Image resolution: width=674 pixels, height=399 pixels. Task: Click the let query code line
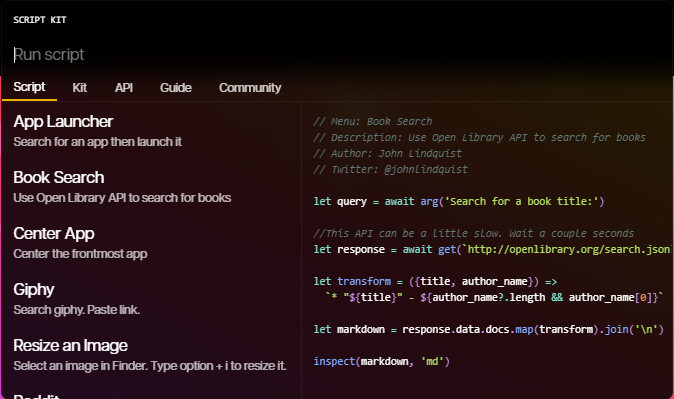(459, 201)
